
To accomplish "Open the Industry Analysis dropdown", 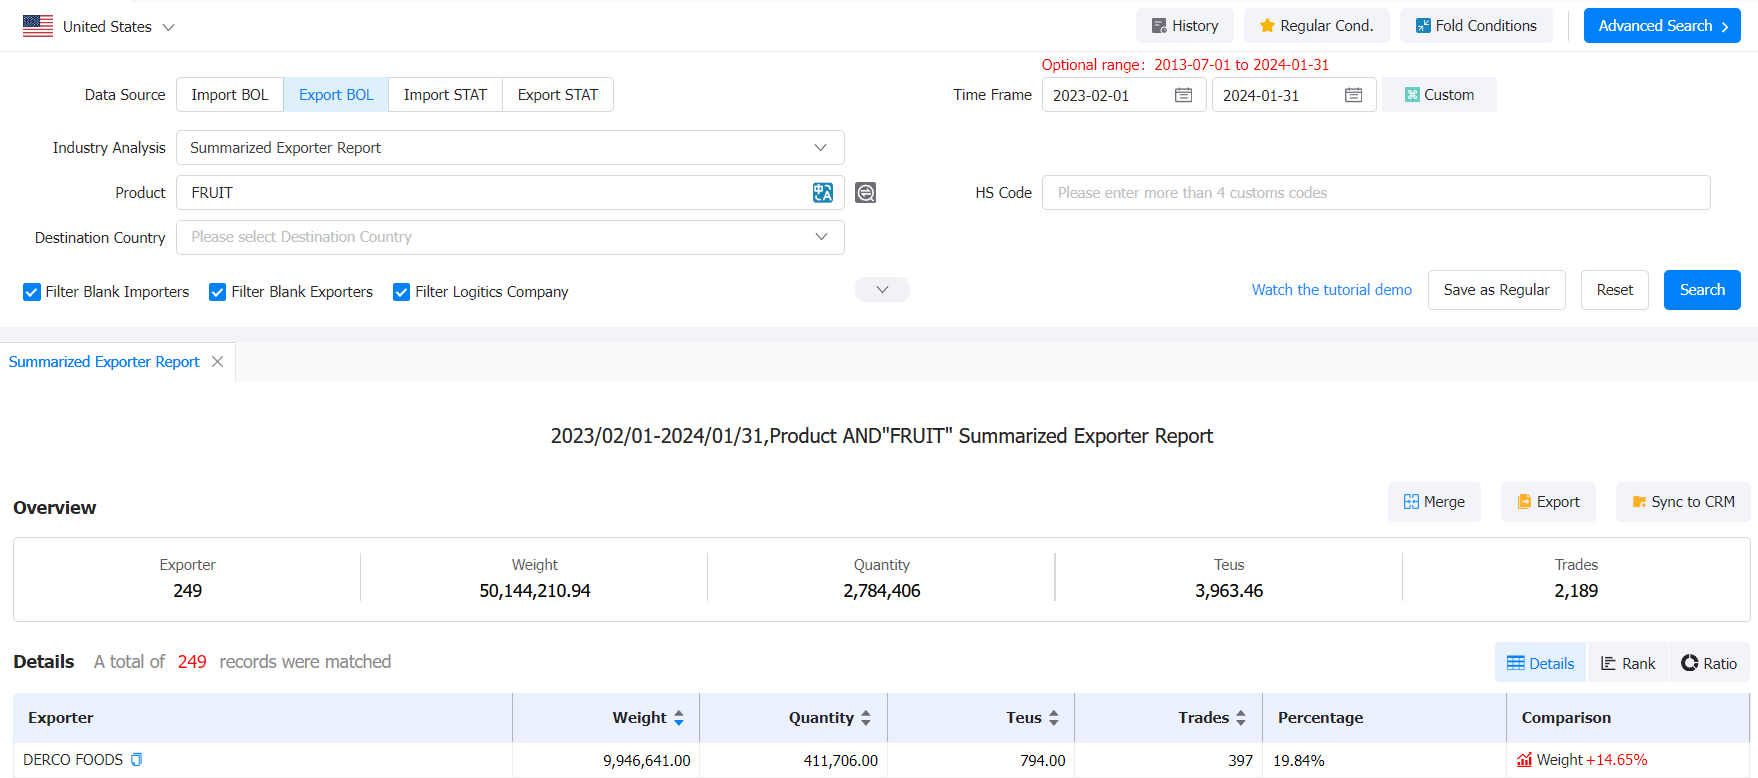I will click(x=510, y=148).
